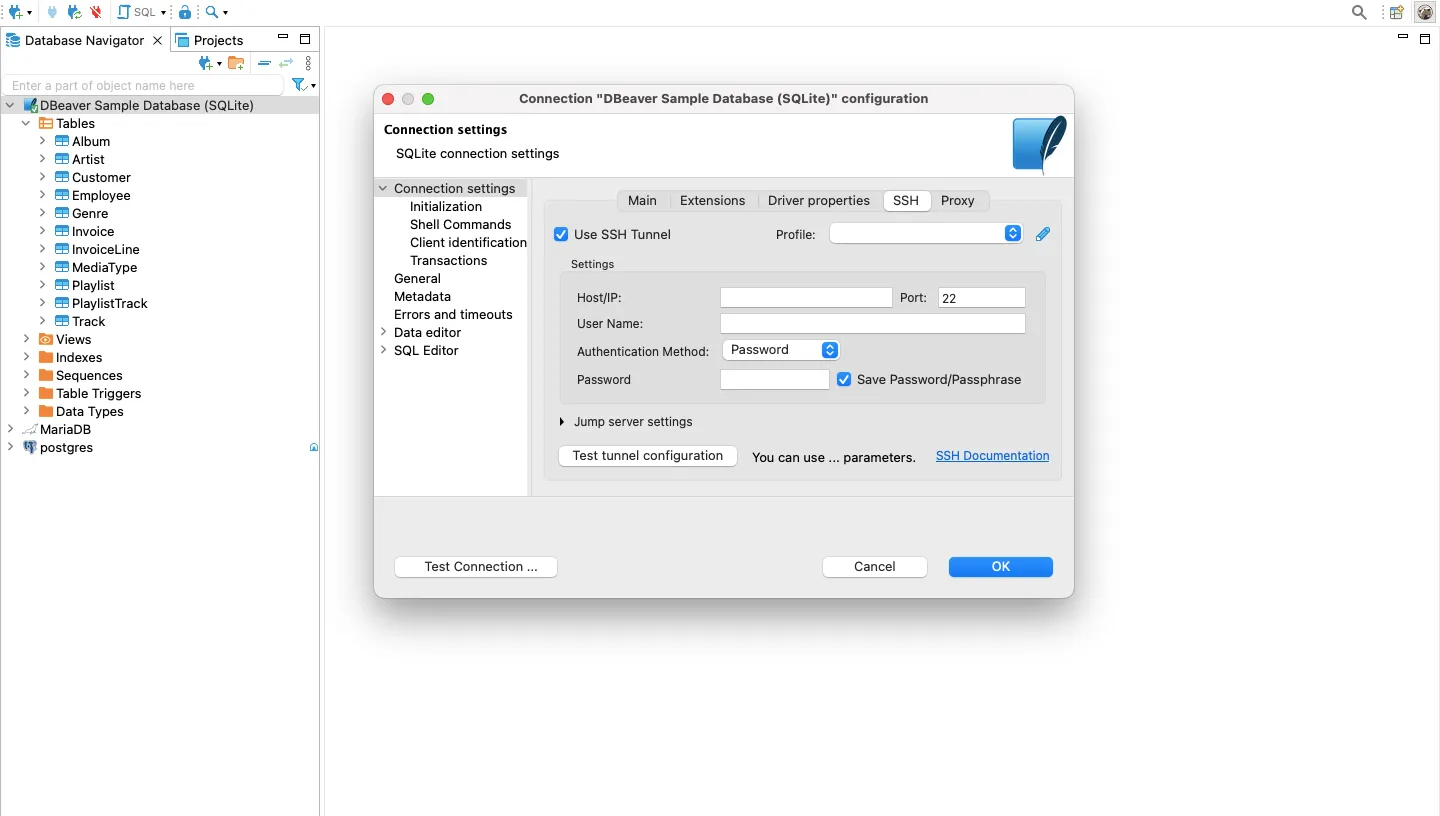The image size is (1440, 816).
Task: Click the blue magnifier search icon in toolbar
Action: point(212,12)
